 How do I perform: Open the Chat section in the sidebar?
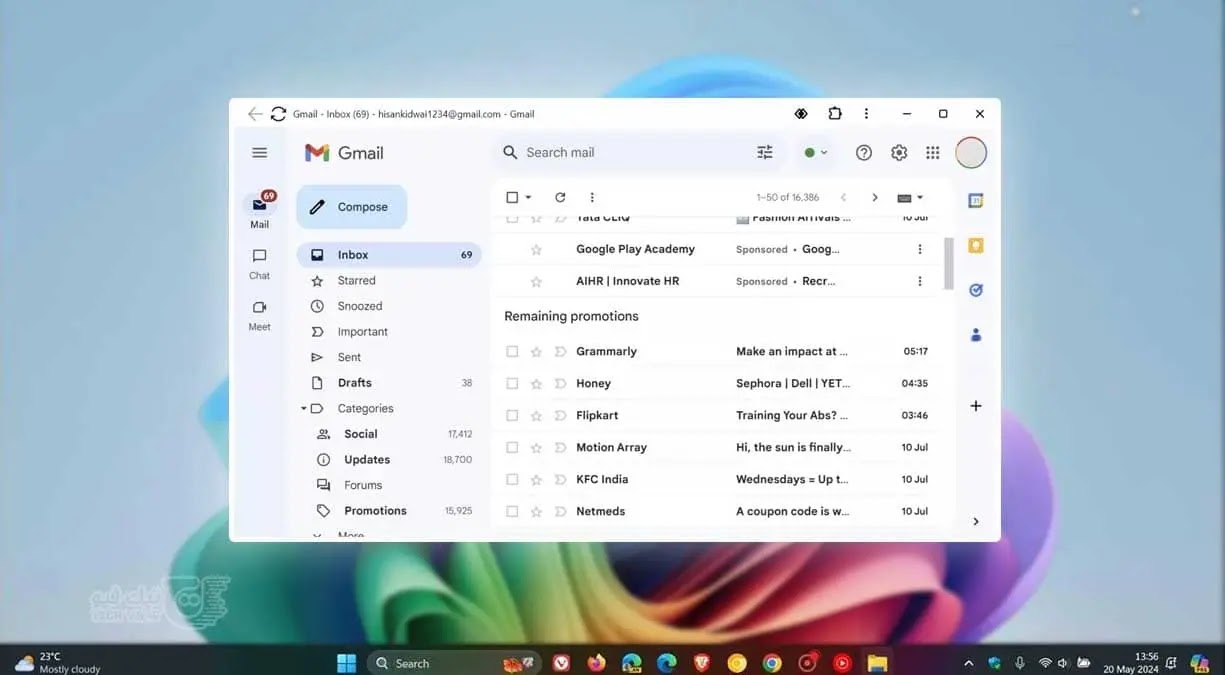(260, 264)
